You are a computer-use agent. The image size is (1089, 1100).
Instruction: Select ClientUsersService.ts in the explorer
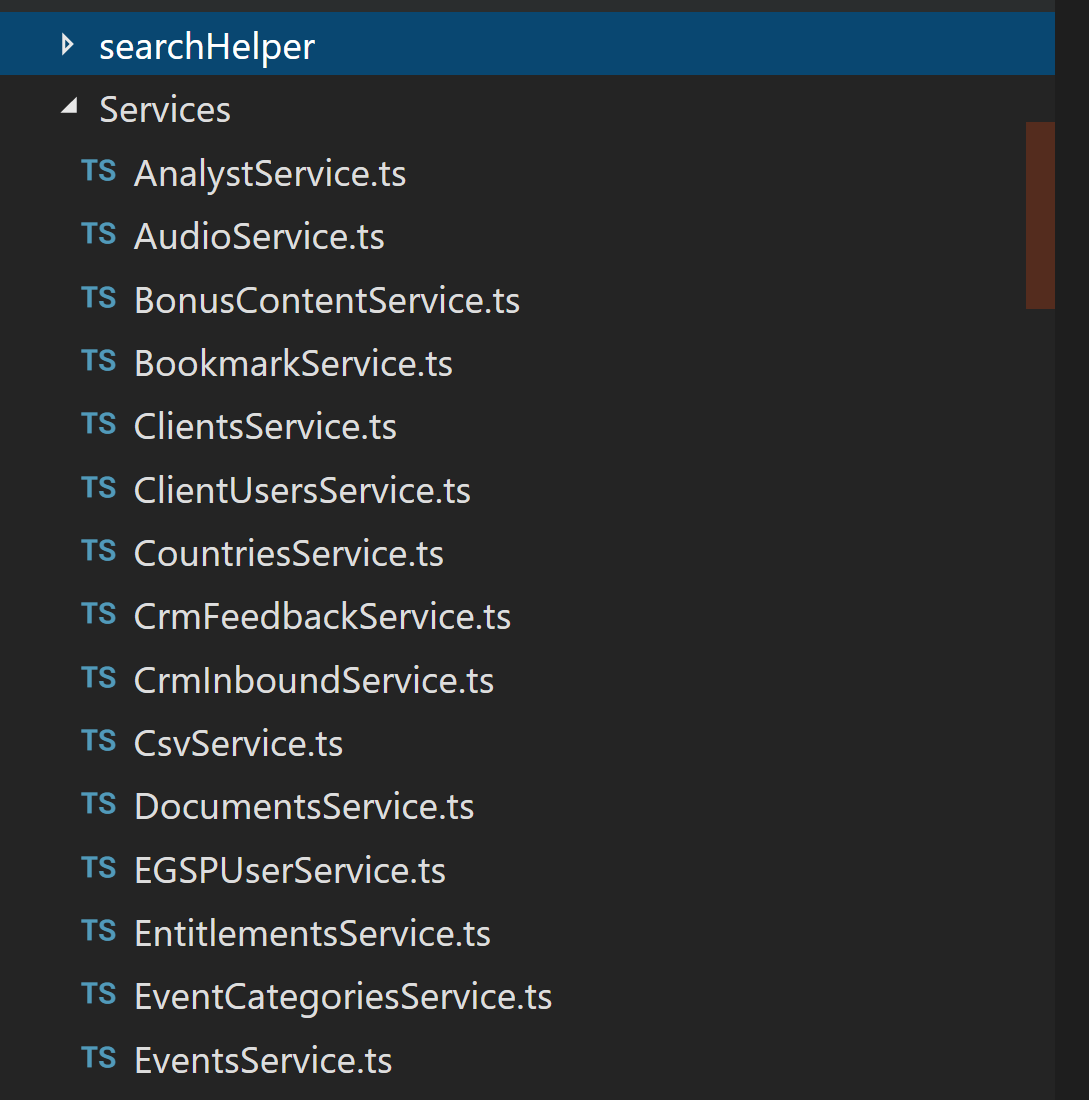click(301, 488)
